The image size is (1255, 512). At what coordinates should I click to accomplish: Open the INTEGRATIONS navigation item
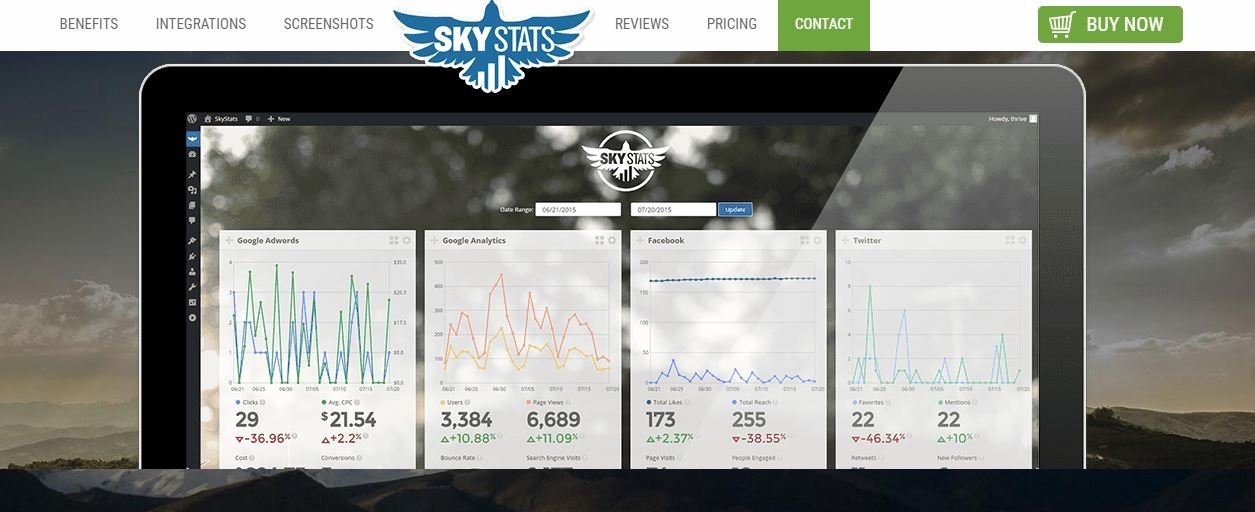coord(201,24)
